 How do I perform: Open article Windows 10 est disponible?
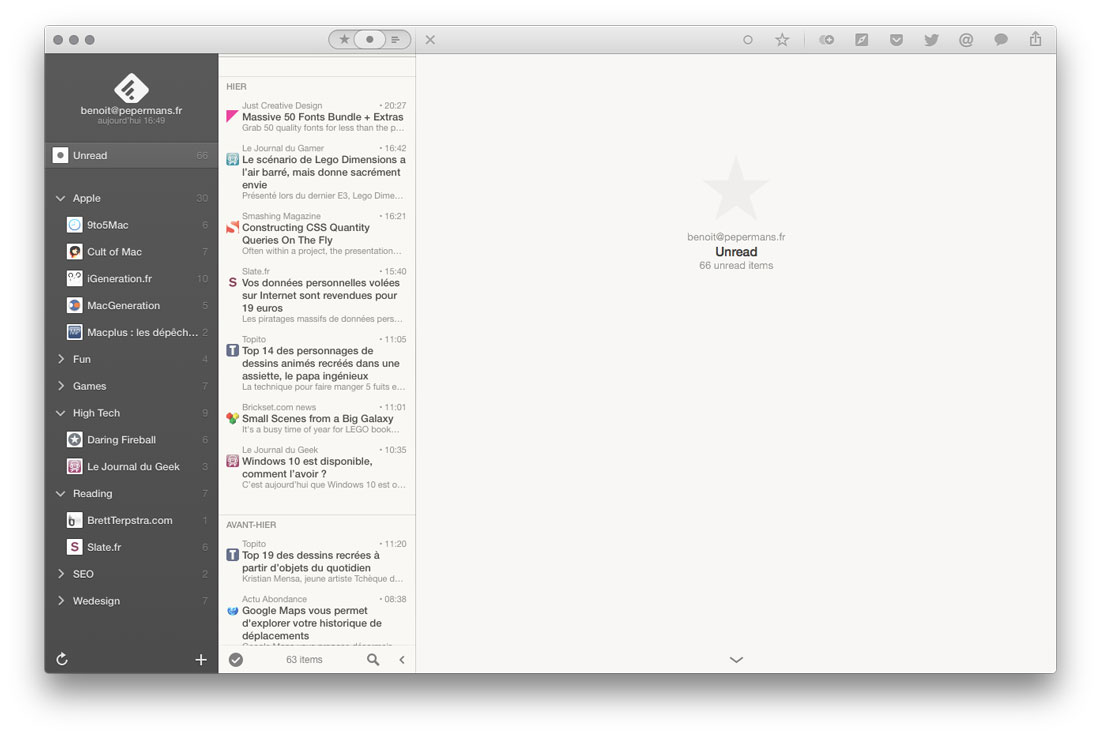317,467
